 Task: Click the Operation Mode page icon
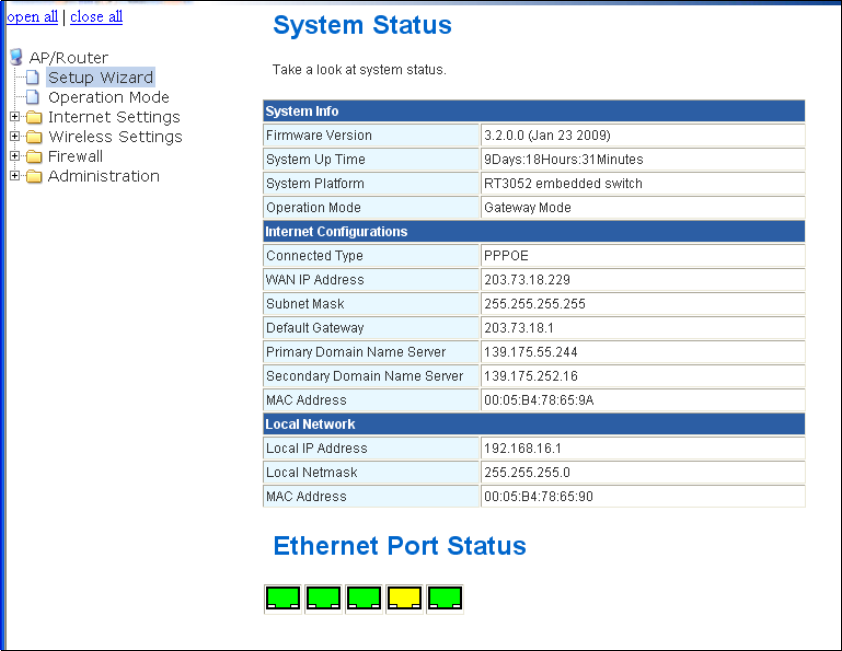[x=33, y=97]
